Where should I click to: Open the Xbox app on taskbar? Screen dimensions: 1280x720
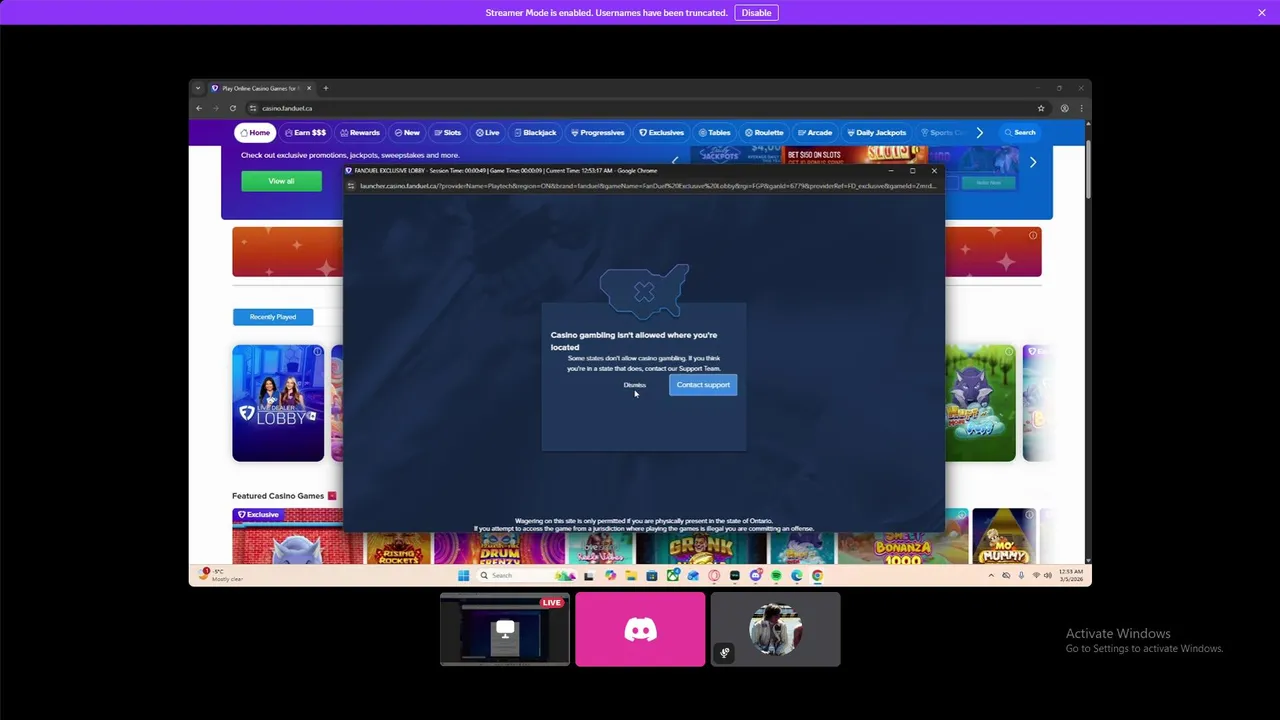tap(673, 575)
